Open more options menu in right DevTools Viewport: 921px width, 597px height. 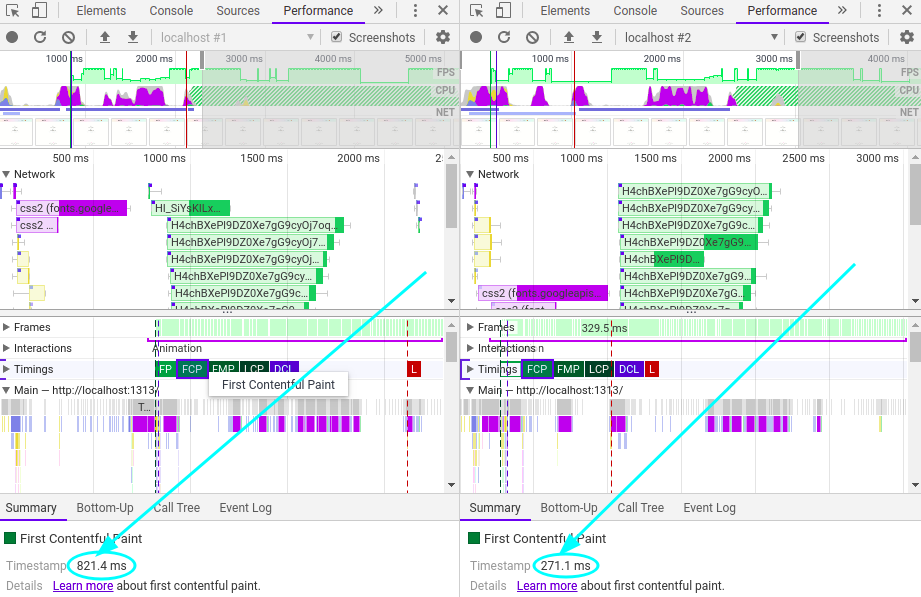(879, 11)
